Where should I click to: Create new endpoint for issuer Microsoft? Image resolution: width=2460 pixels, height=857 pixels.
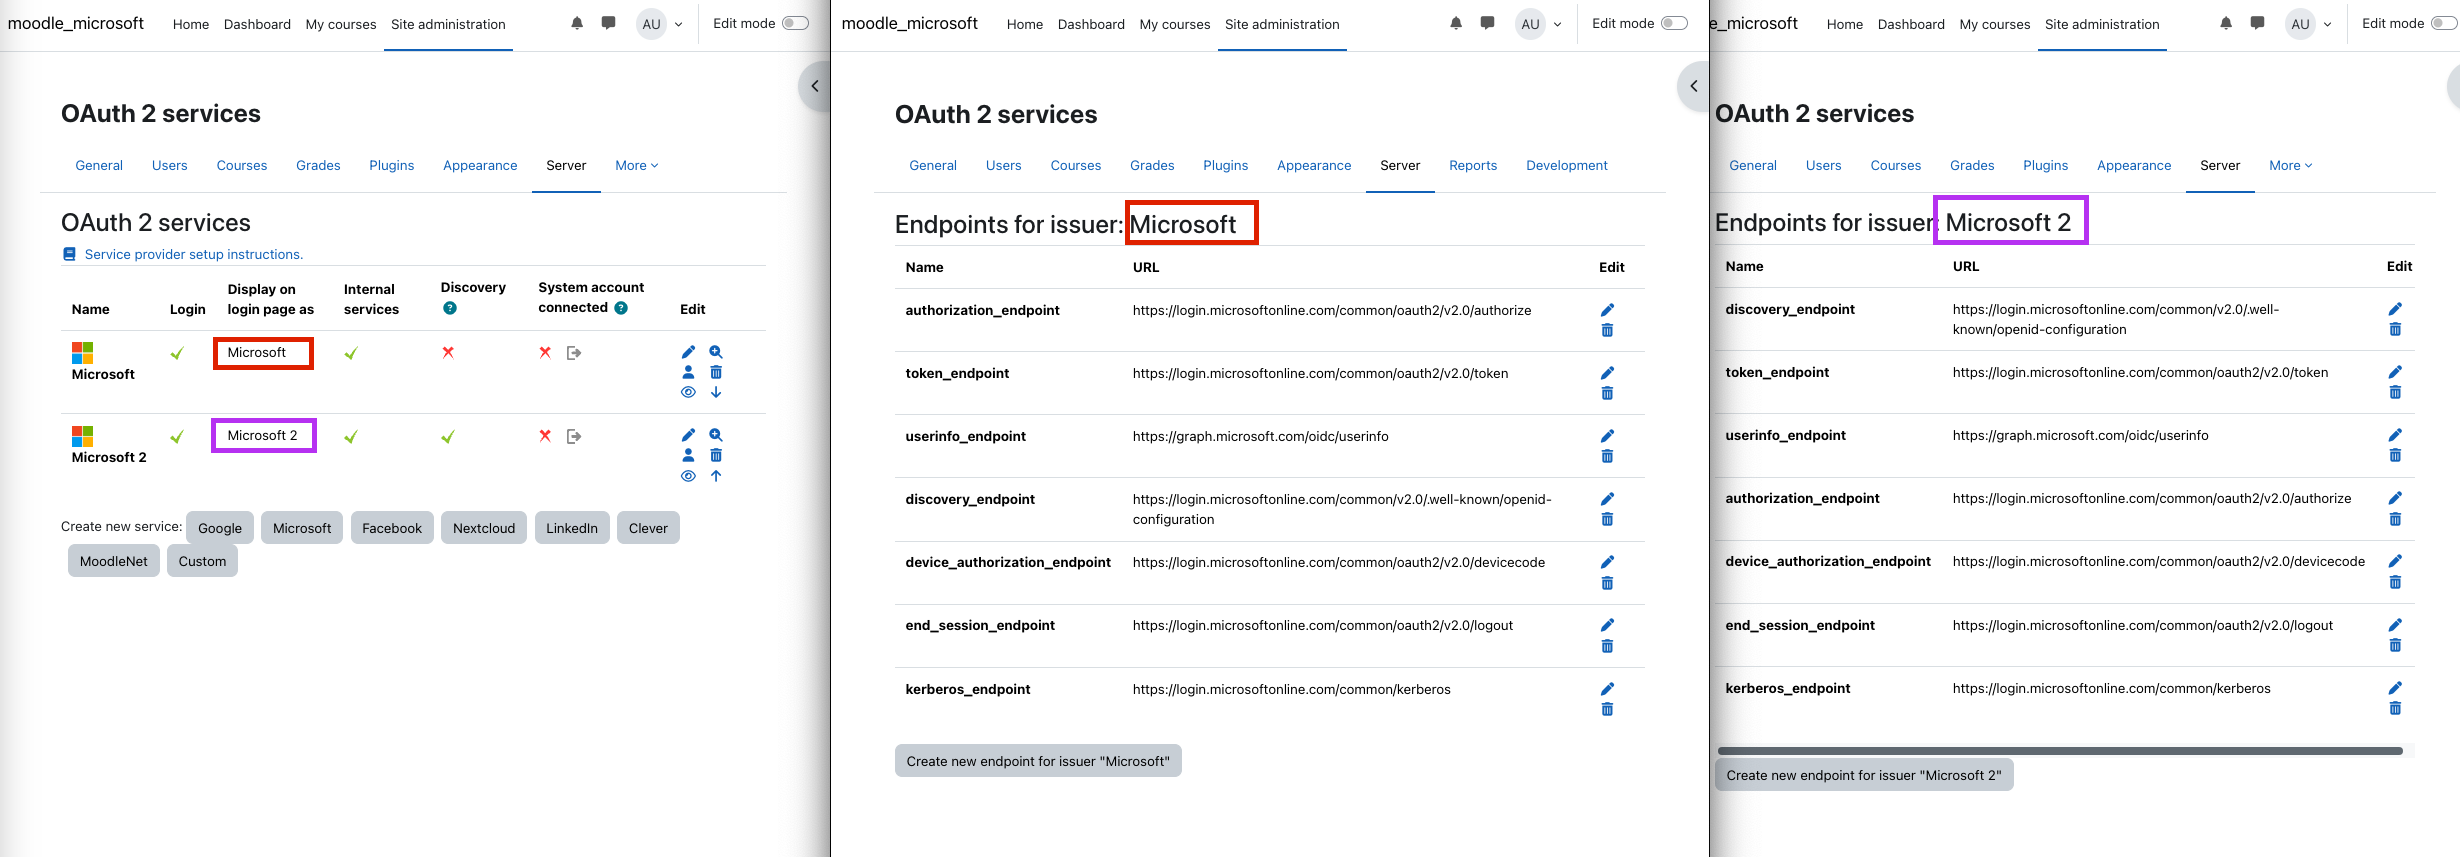tap(1038, 761)
